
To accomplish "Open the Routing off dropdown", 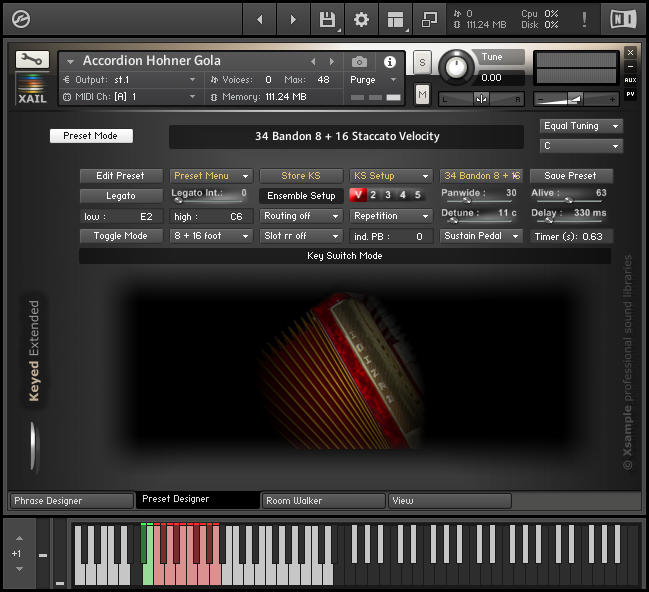I will tap(301, 216).
